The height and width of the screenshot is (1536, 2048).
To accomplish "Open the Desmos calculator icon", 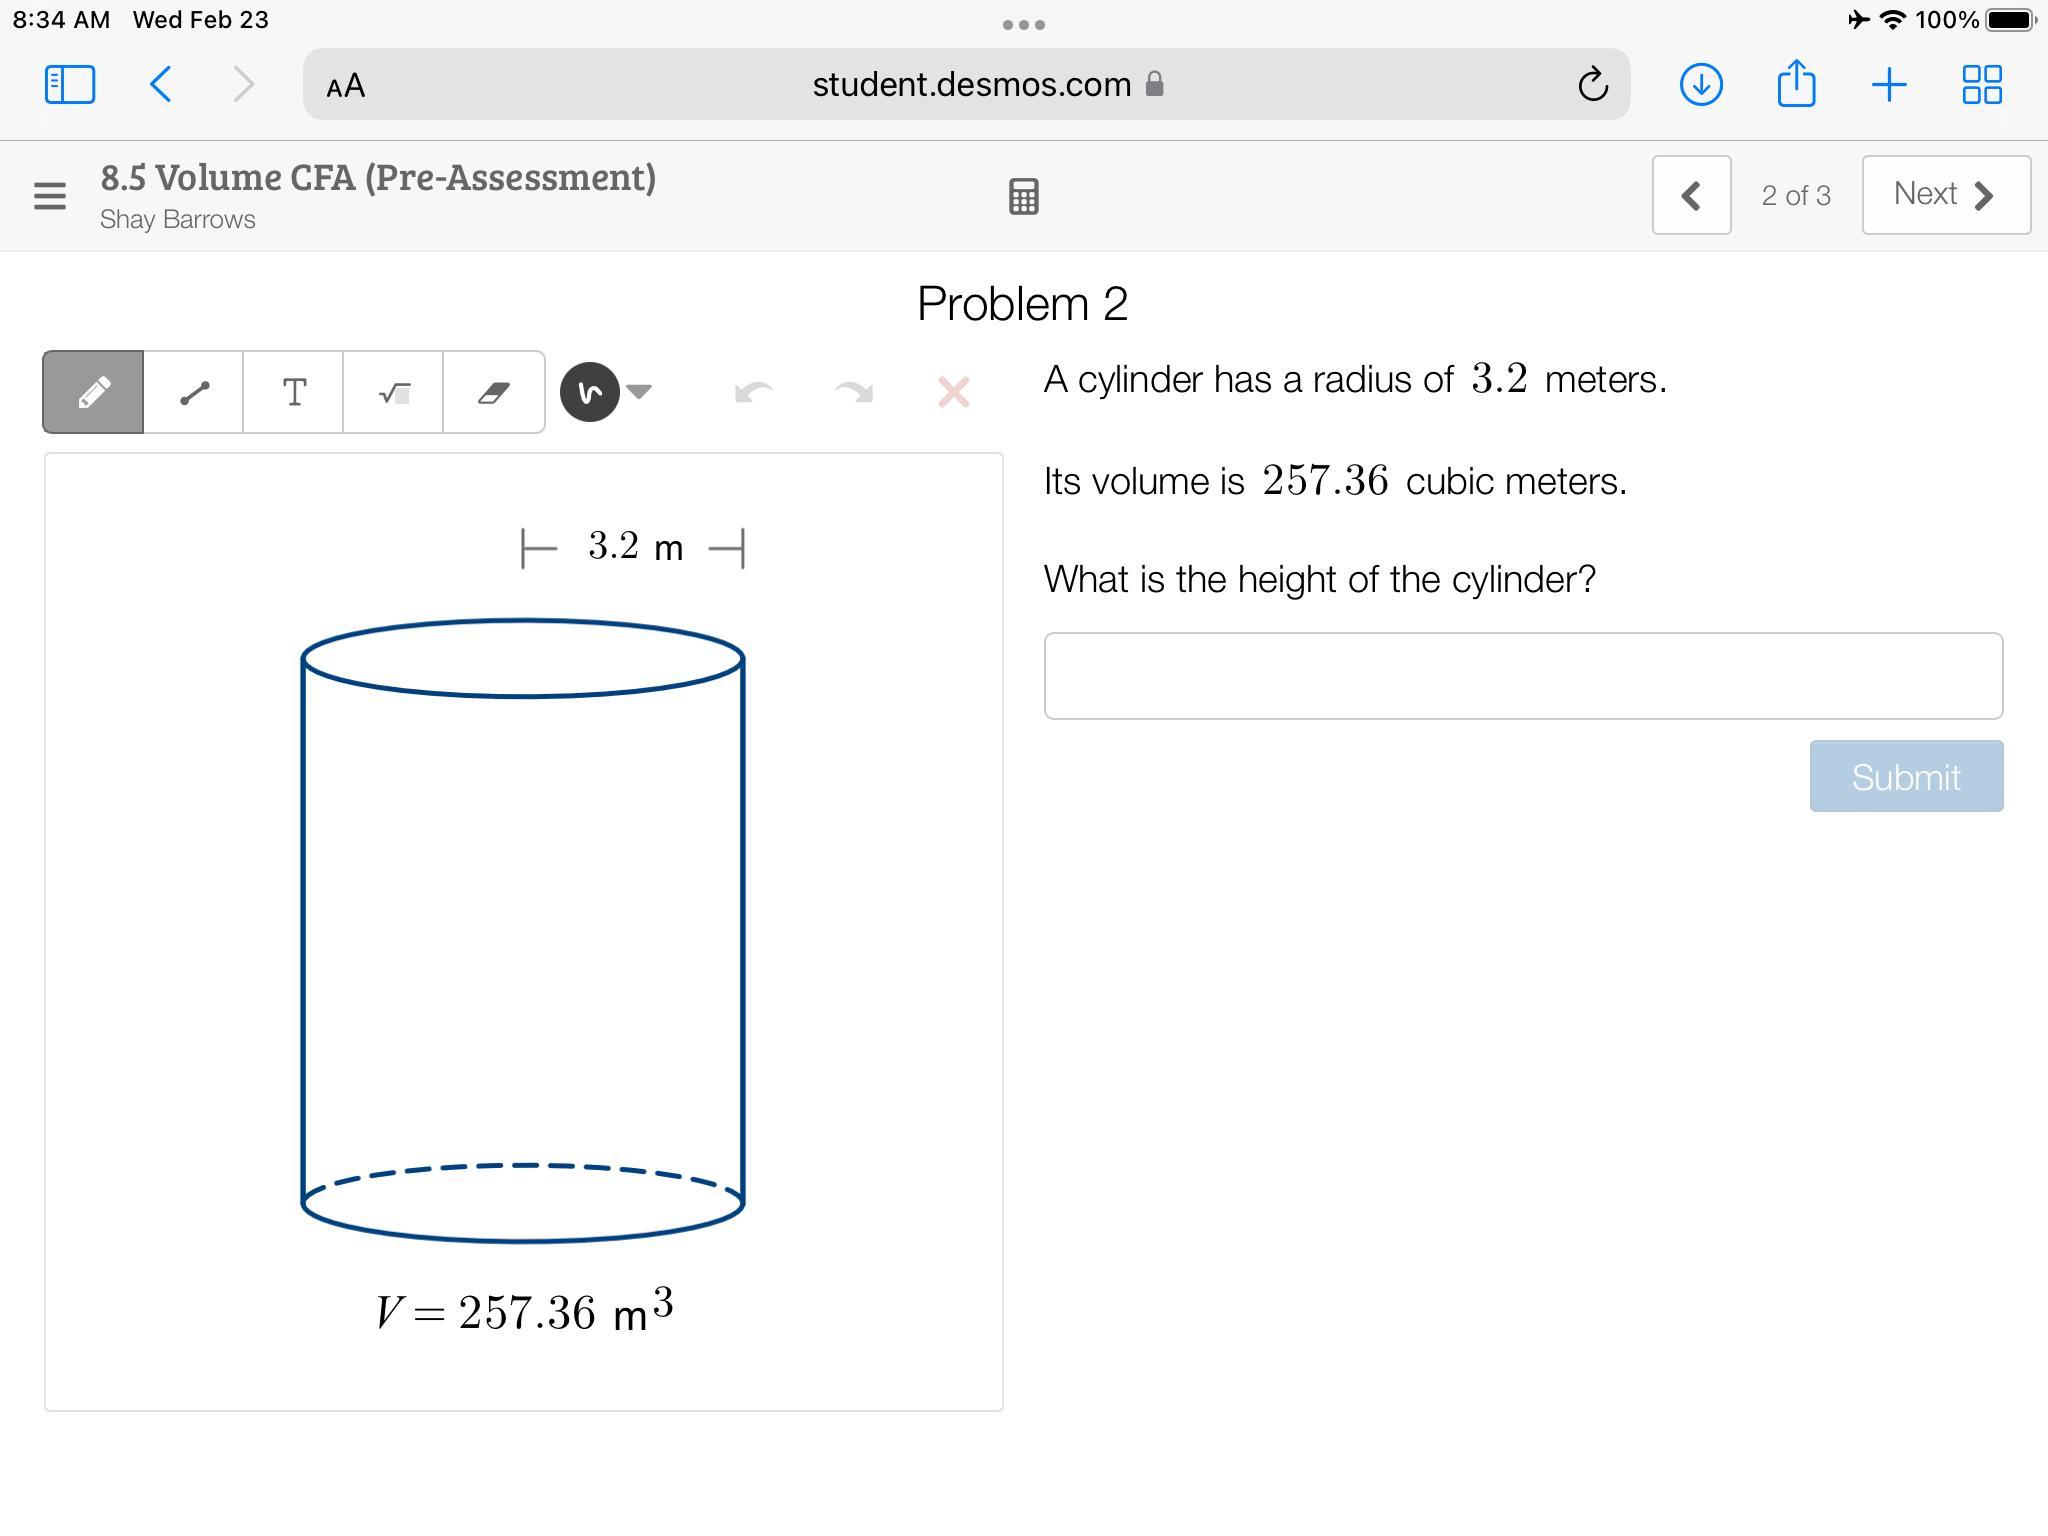I will (1023, 196).
